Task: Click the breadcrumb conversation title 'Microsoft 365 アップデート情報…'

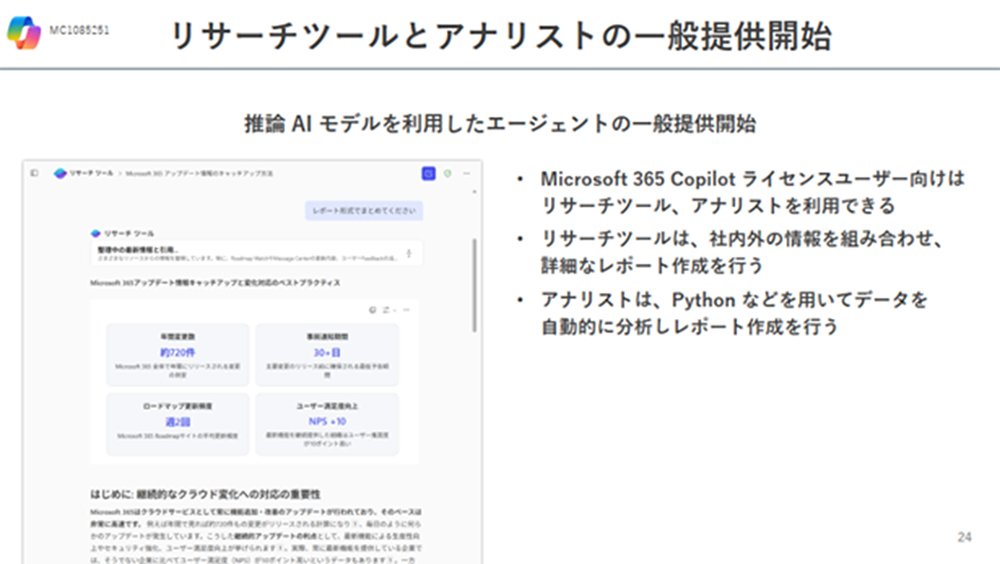Action: [x=199, y=173]
